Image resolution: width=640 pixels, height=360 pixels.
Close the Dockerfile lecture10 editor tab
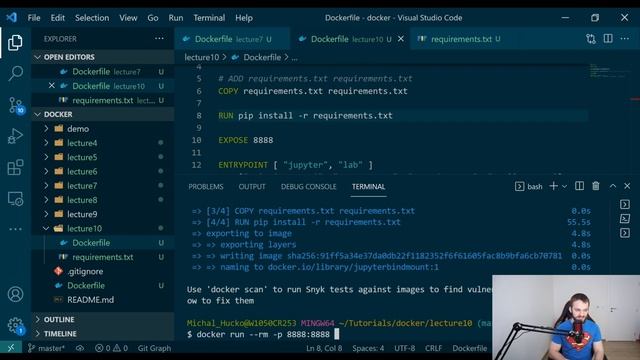(x=401, y=39)
